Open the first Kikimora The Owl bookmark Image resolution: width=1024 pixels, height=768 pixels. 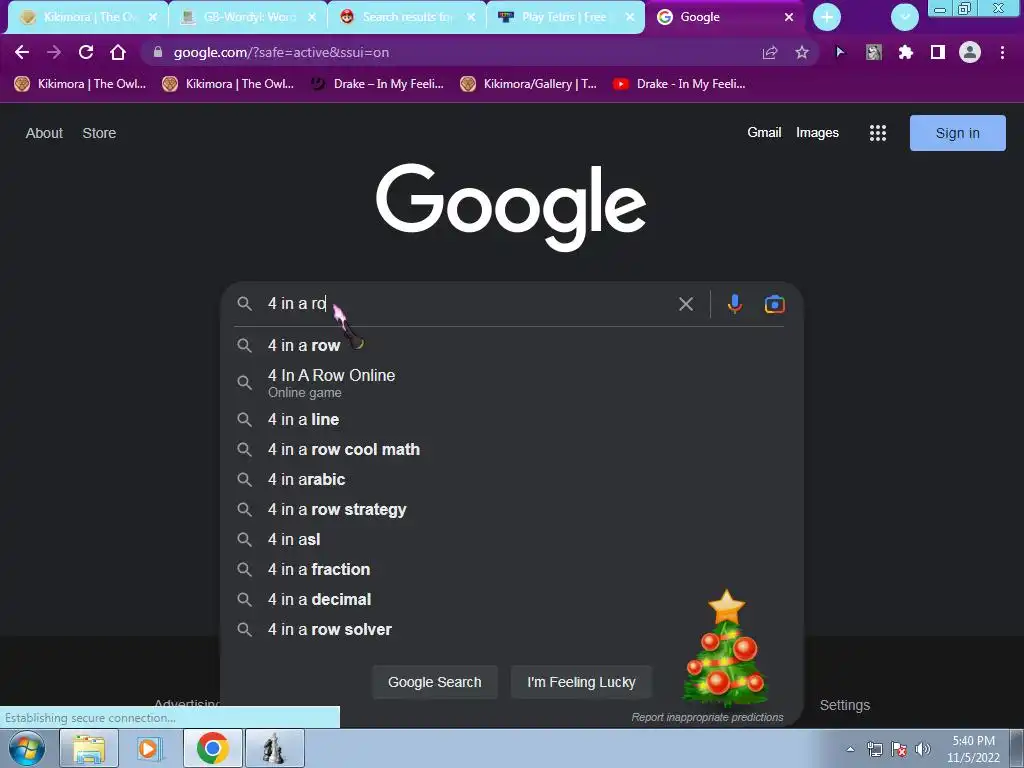(x=80, y=84)
